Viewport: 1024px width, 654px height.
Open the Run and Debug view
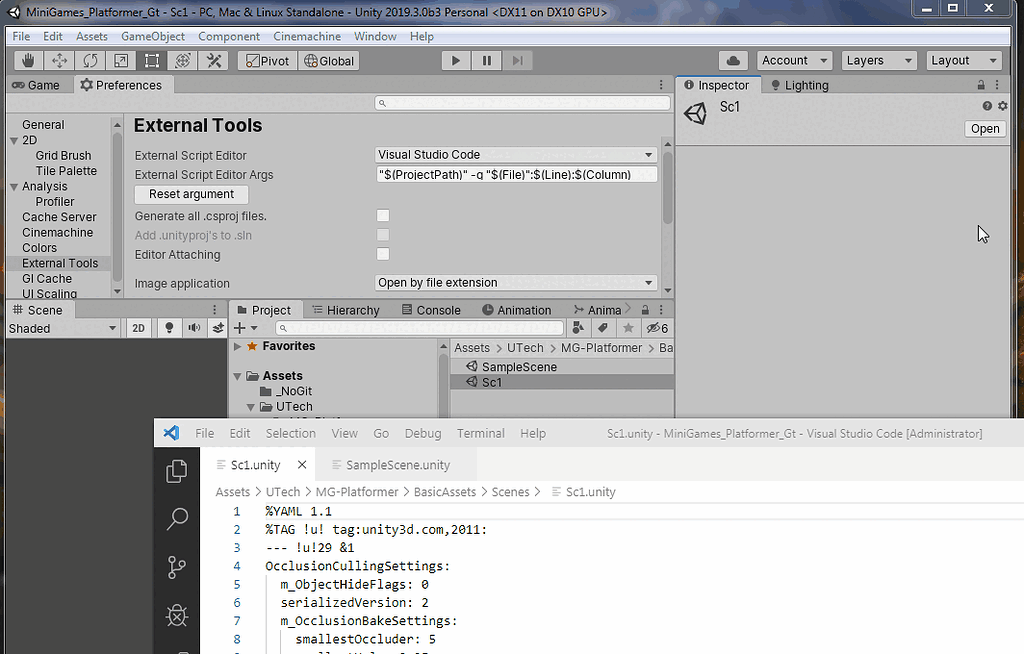pyautogui.click(x=177, y=616)
